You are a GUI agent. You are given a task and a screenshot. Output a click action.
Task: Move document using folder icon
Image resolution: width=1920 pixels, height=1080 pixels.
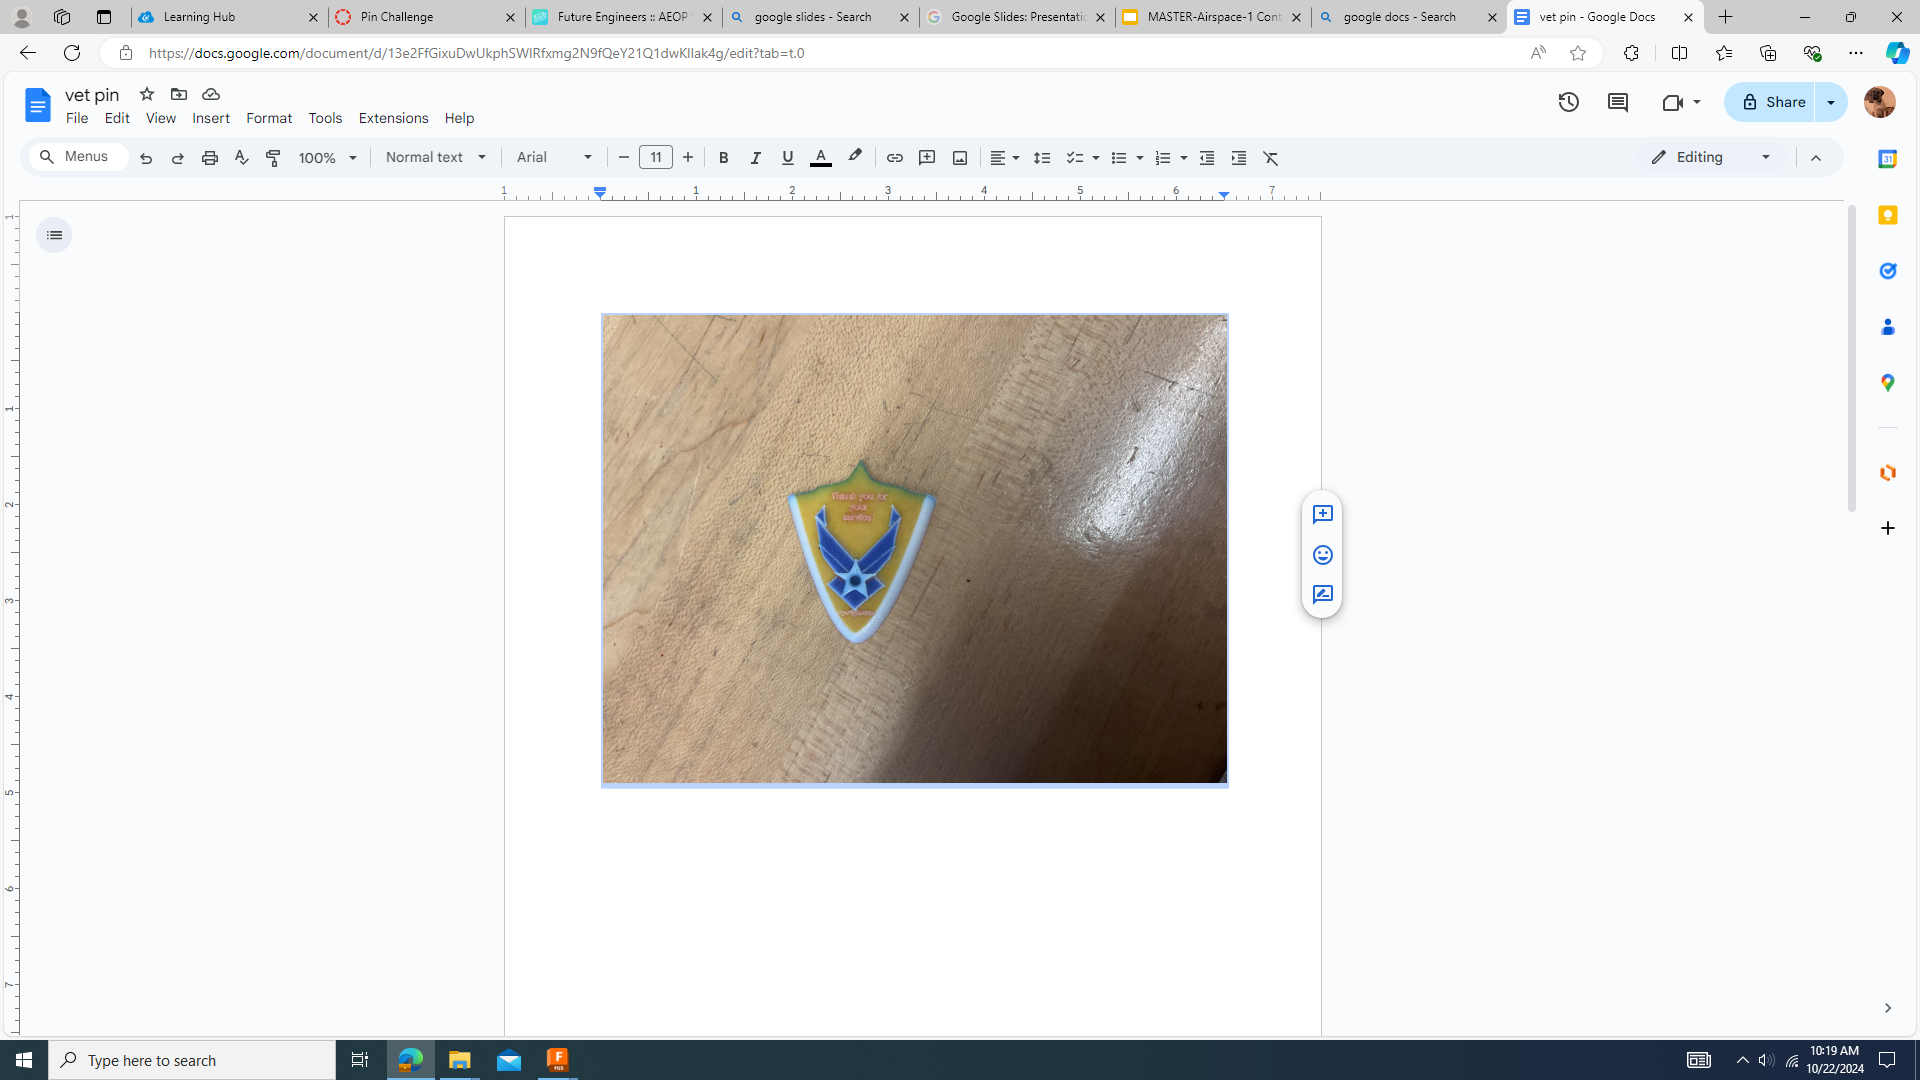point(179,94)
